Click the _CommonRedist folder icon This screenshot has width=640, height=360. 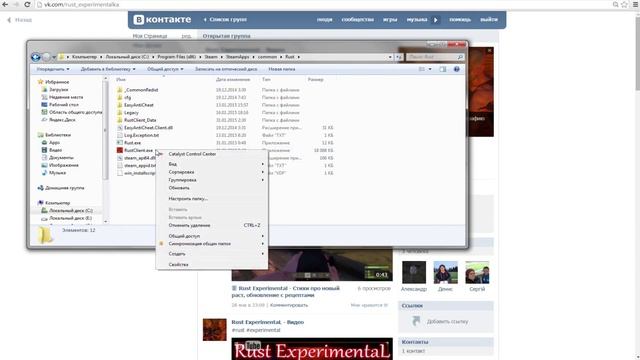tap(120, 90)
